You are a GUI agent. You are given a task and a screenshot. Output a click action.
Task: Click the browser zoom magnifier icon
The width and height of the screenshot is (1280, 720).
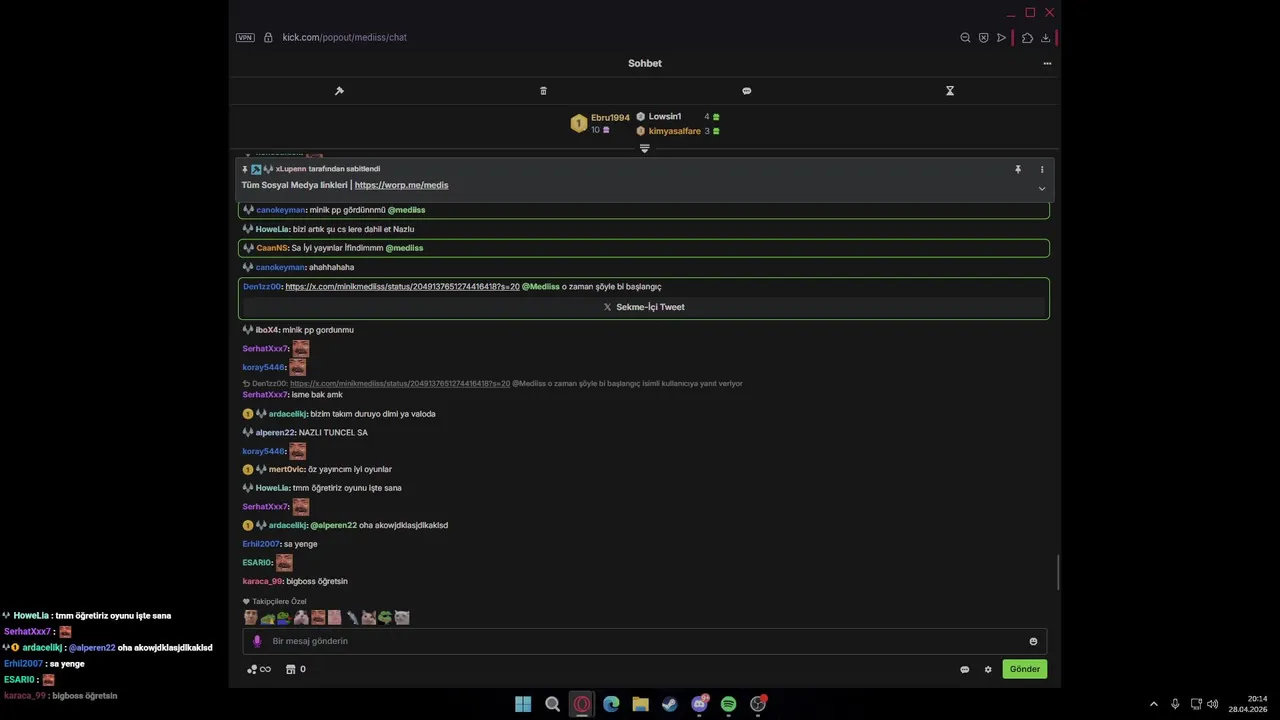965,38
